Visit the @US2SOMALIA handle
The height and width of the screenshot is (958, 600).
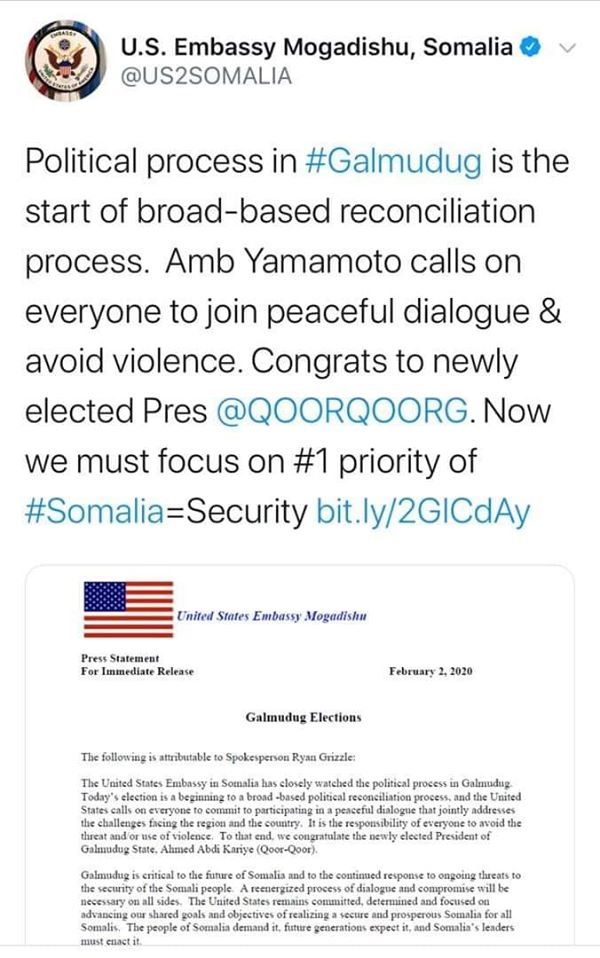click(x=206, y=76)
